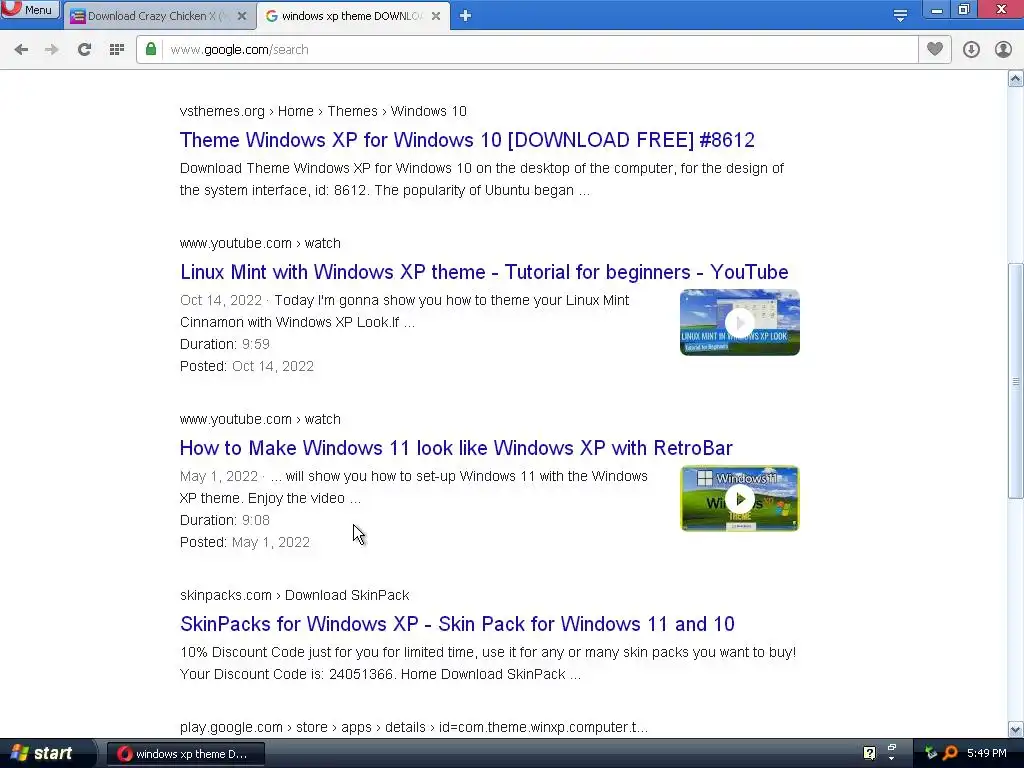Click Linux Mint XP Look video thumbnail
The height and width of the screenshot is (768, 1024).
[x=739, y=323]
